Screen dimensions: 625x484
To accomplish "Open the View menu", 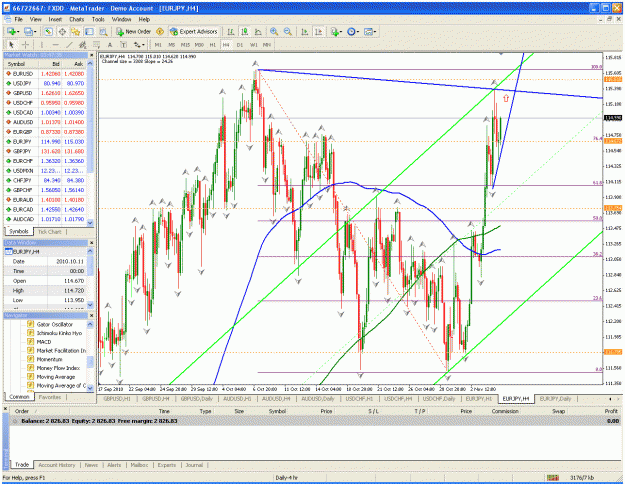I will tap(35, 19).
